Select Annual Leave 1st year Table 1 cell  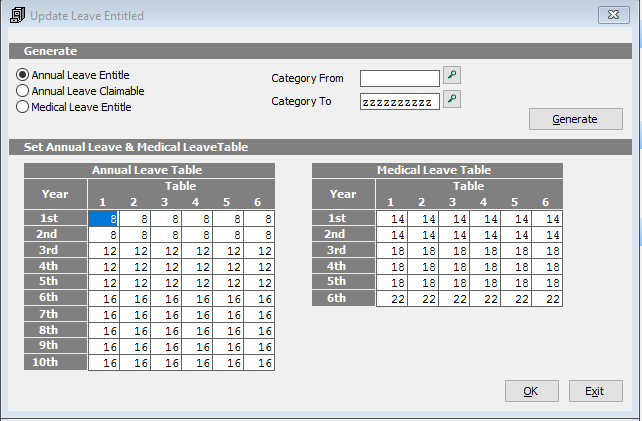click(x=104, y=219)
